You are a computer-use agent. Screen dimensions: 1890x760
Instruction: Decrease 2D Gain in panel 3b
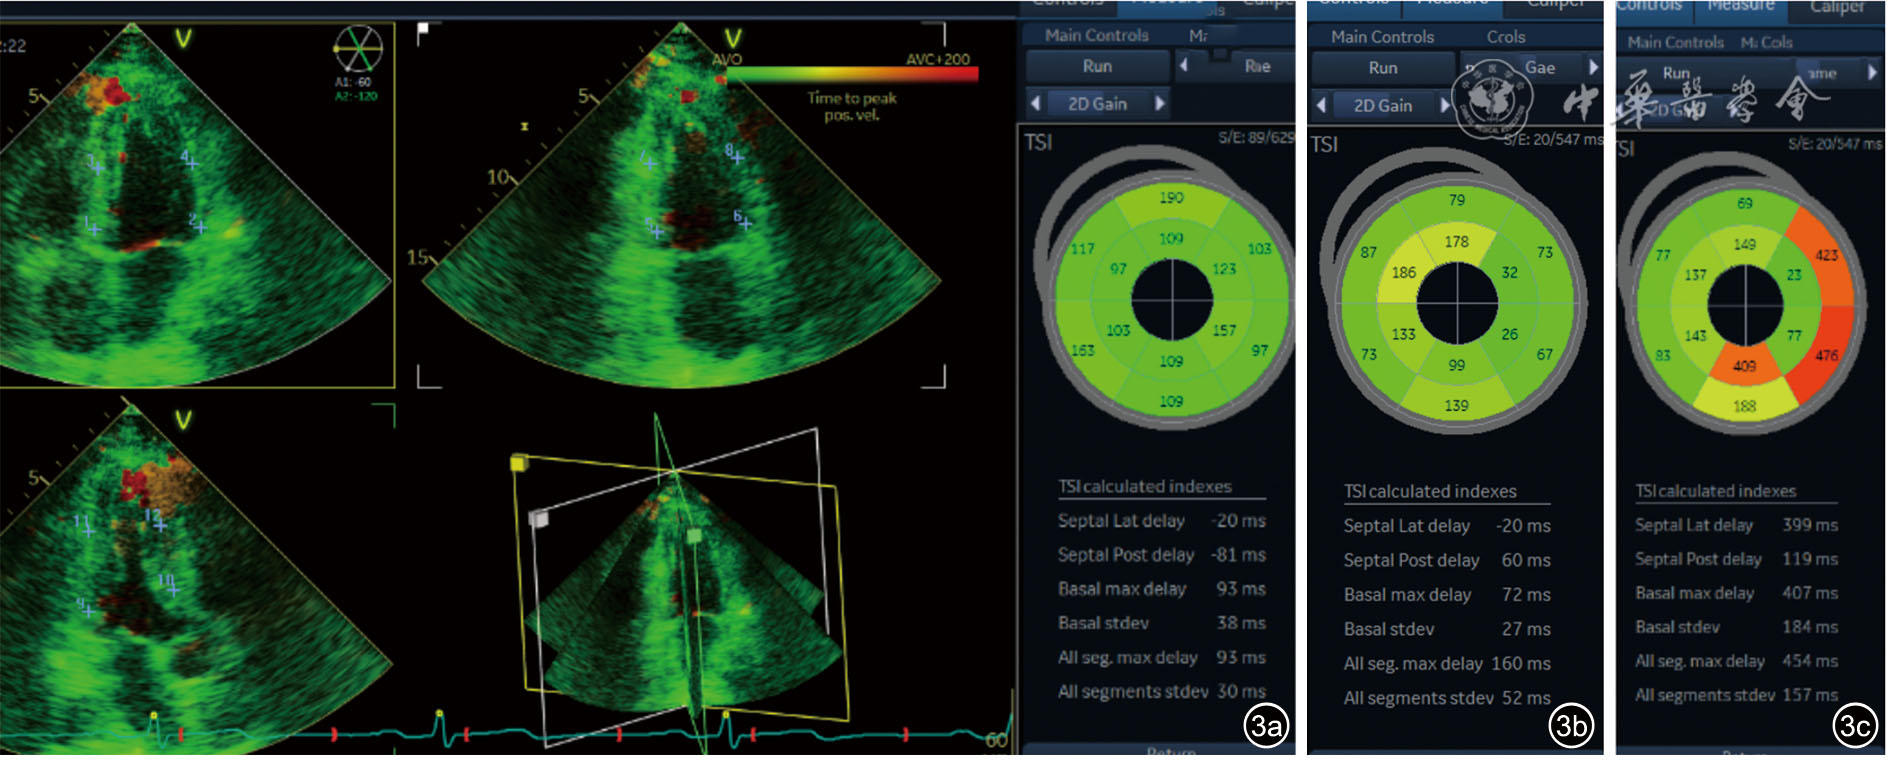1321,105
